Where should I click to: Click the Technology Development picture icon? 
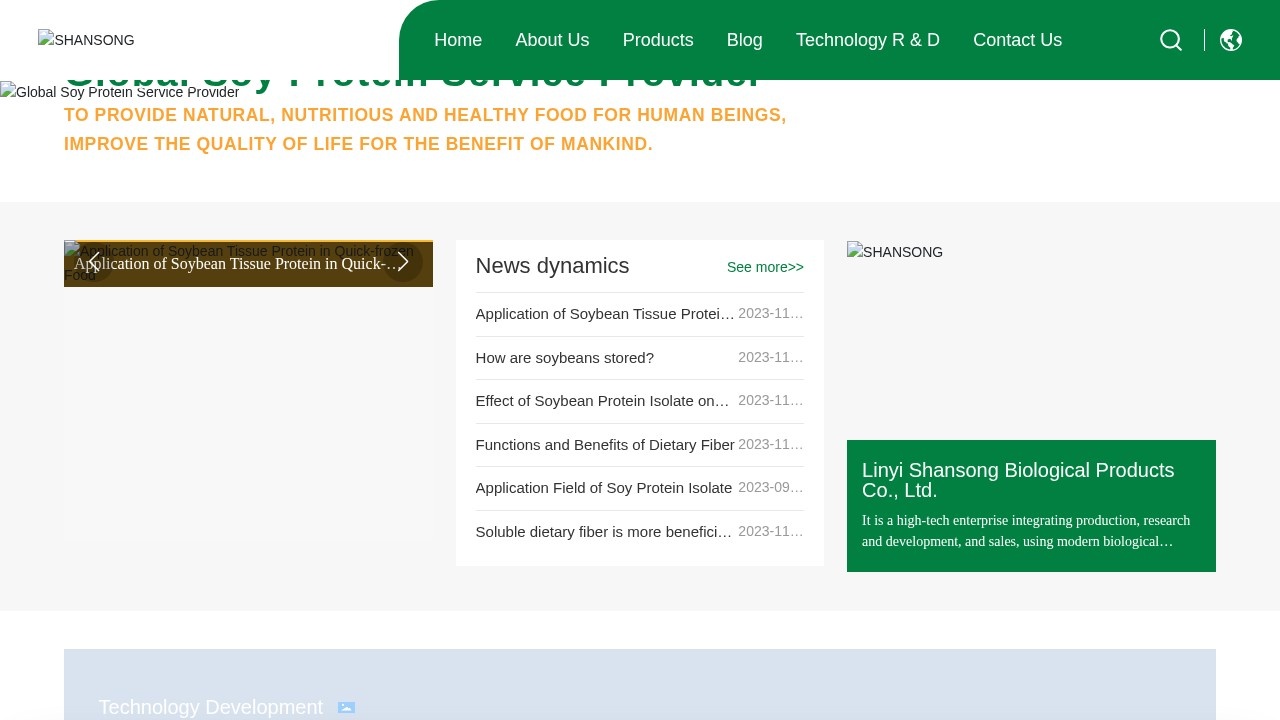tap(346, 708)
